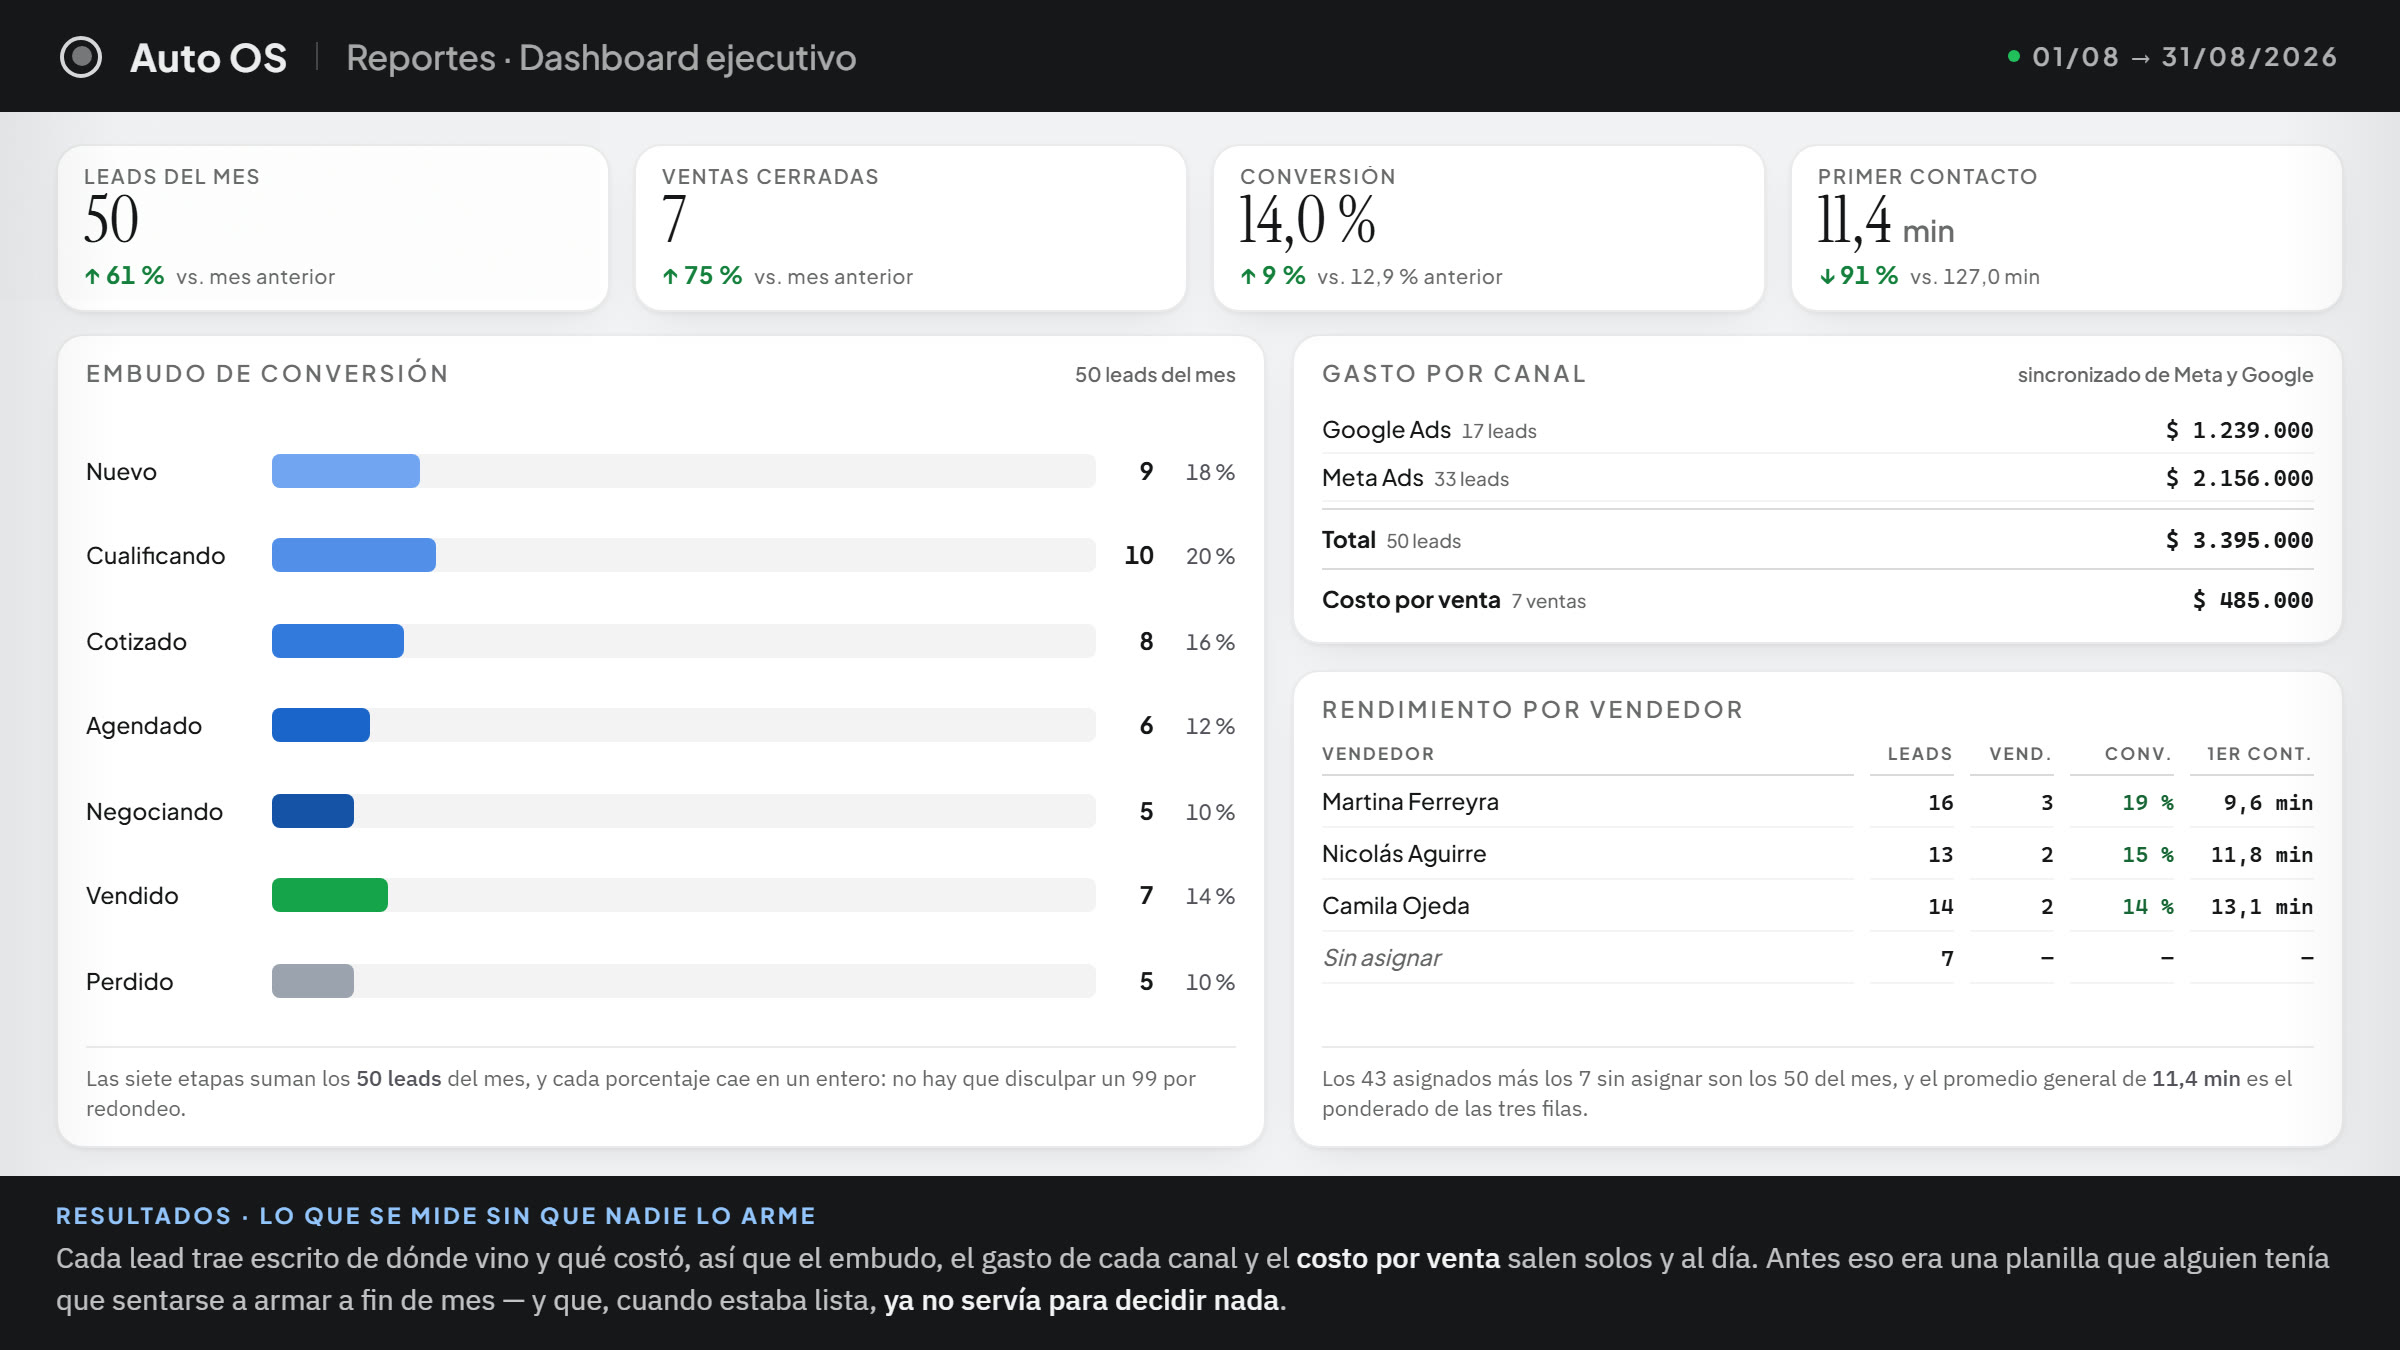Select the Conversión value 14,0 %

[x=1307, y=220]
